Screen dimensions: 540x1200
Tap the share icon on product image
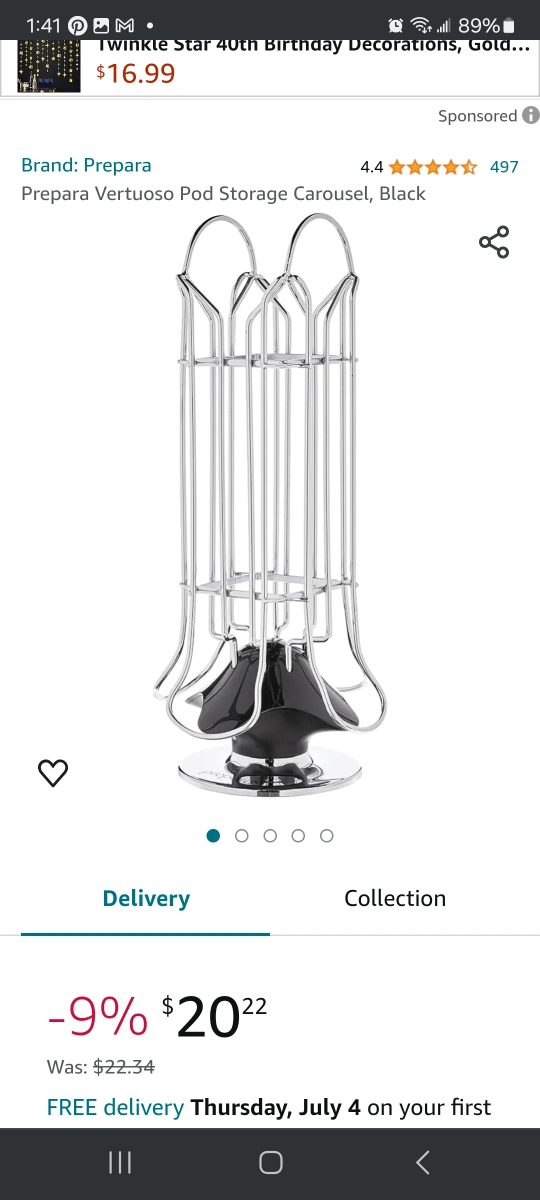494,242
